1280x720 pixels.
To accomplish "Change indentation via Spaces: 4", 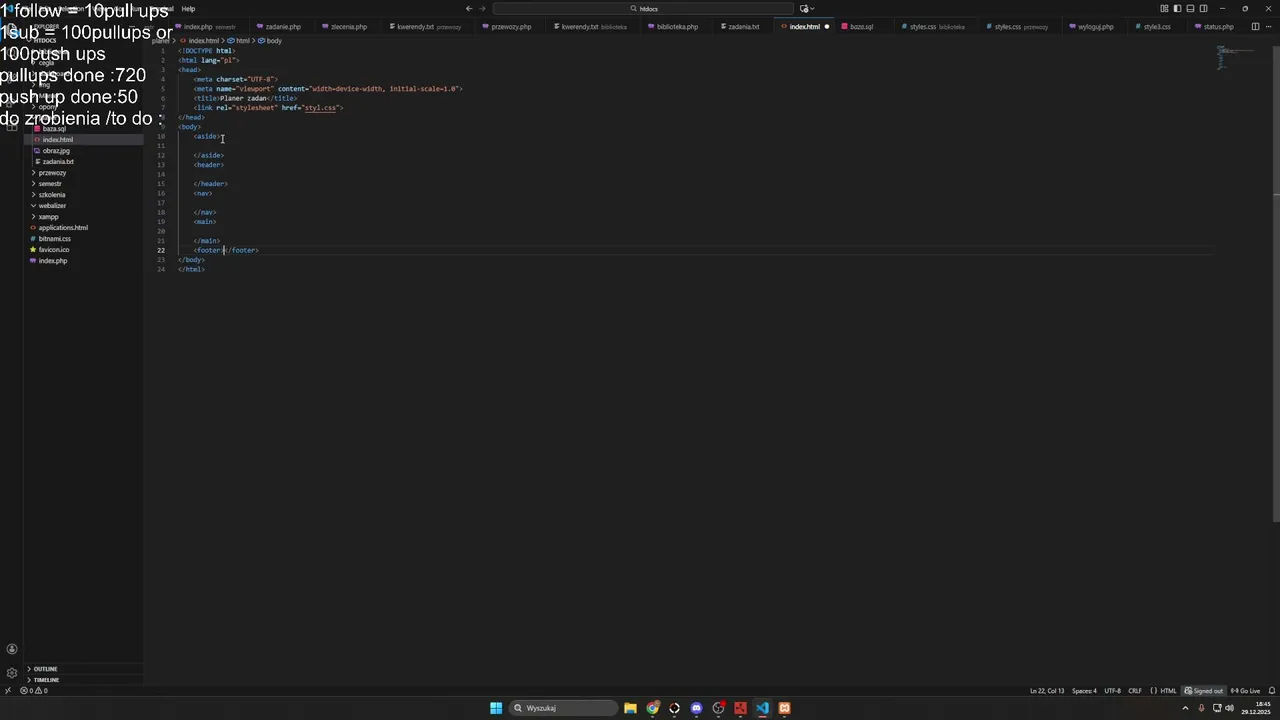I will coord(1084,691).
